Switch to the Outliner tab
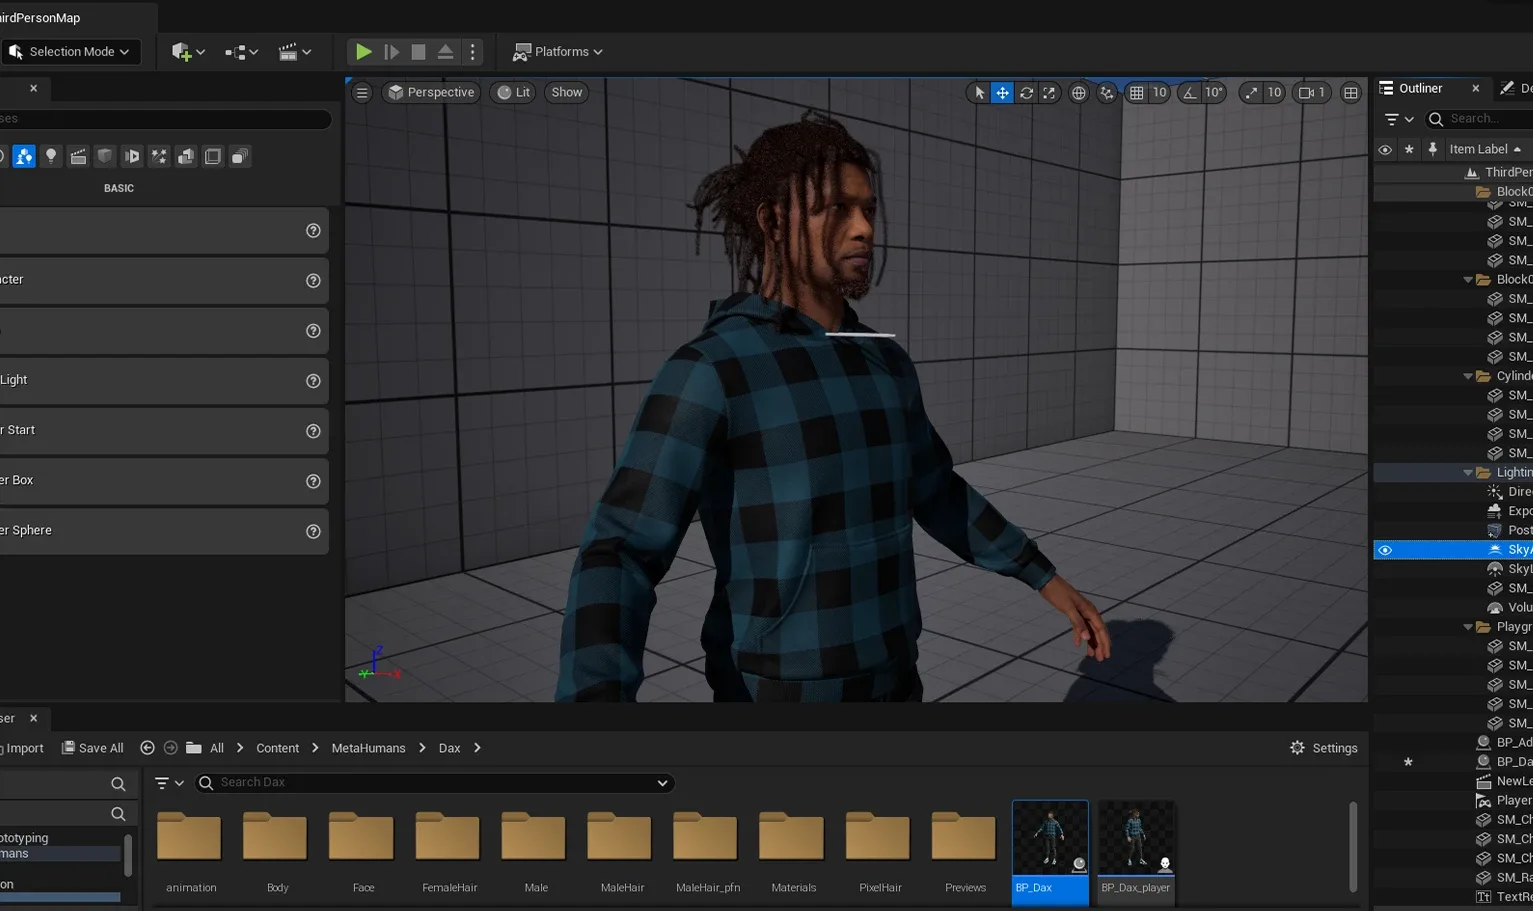The height and width of the screenshot is (911, 1533). (1421, 88)
